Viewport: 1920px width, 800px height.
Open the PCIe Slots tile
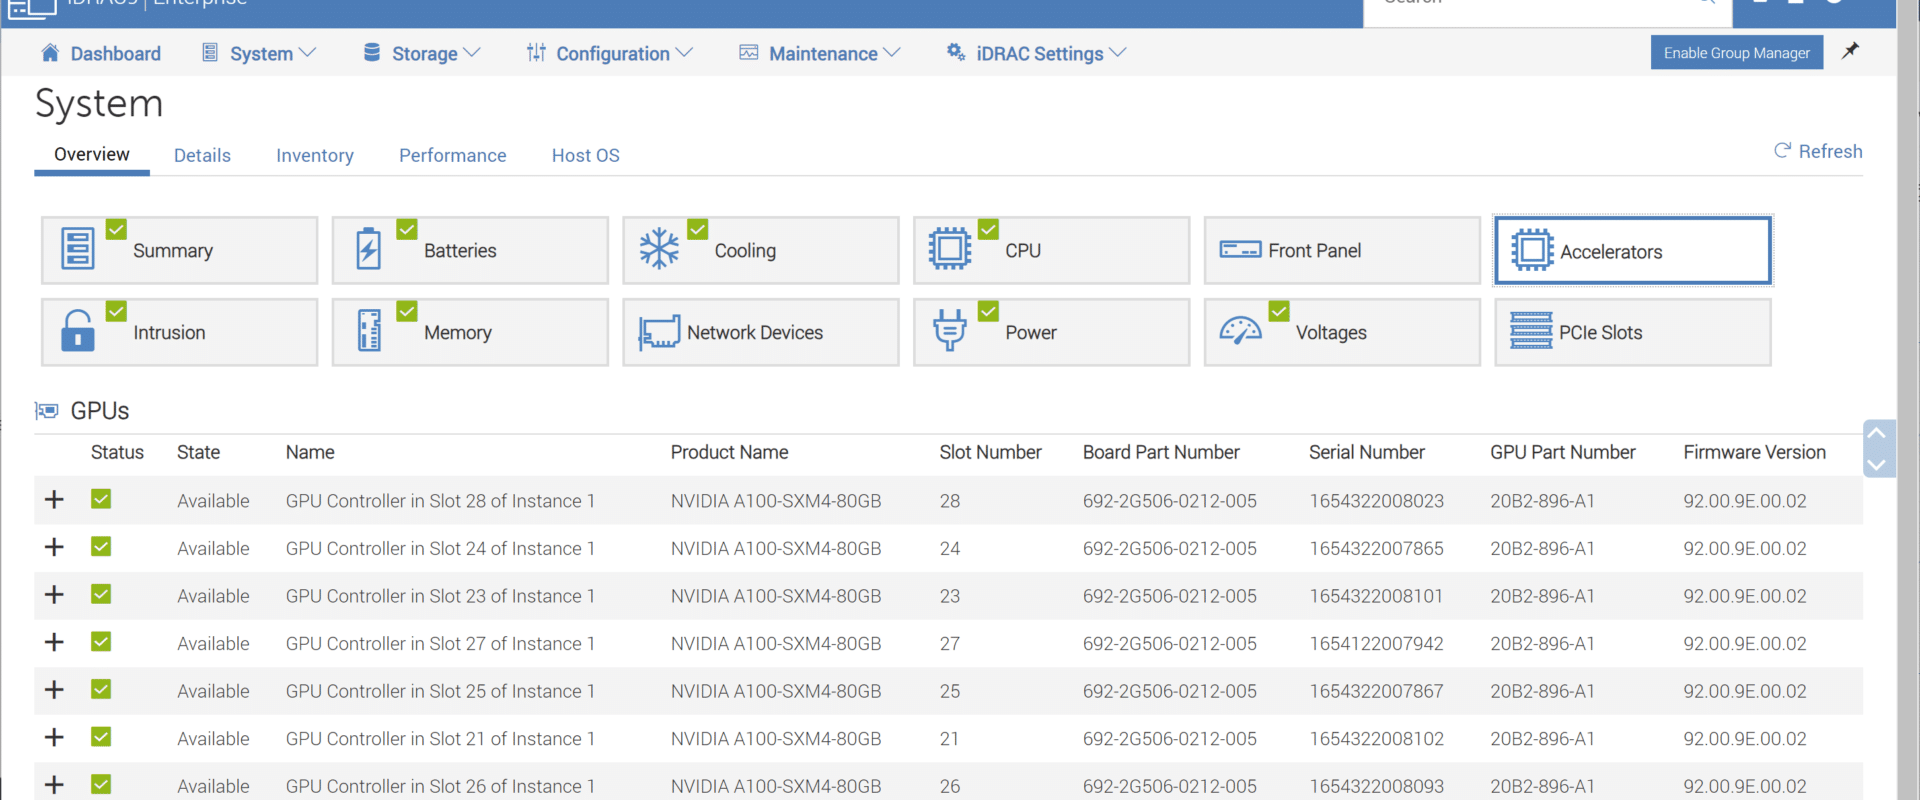[1633, 332]
